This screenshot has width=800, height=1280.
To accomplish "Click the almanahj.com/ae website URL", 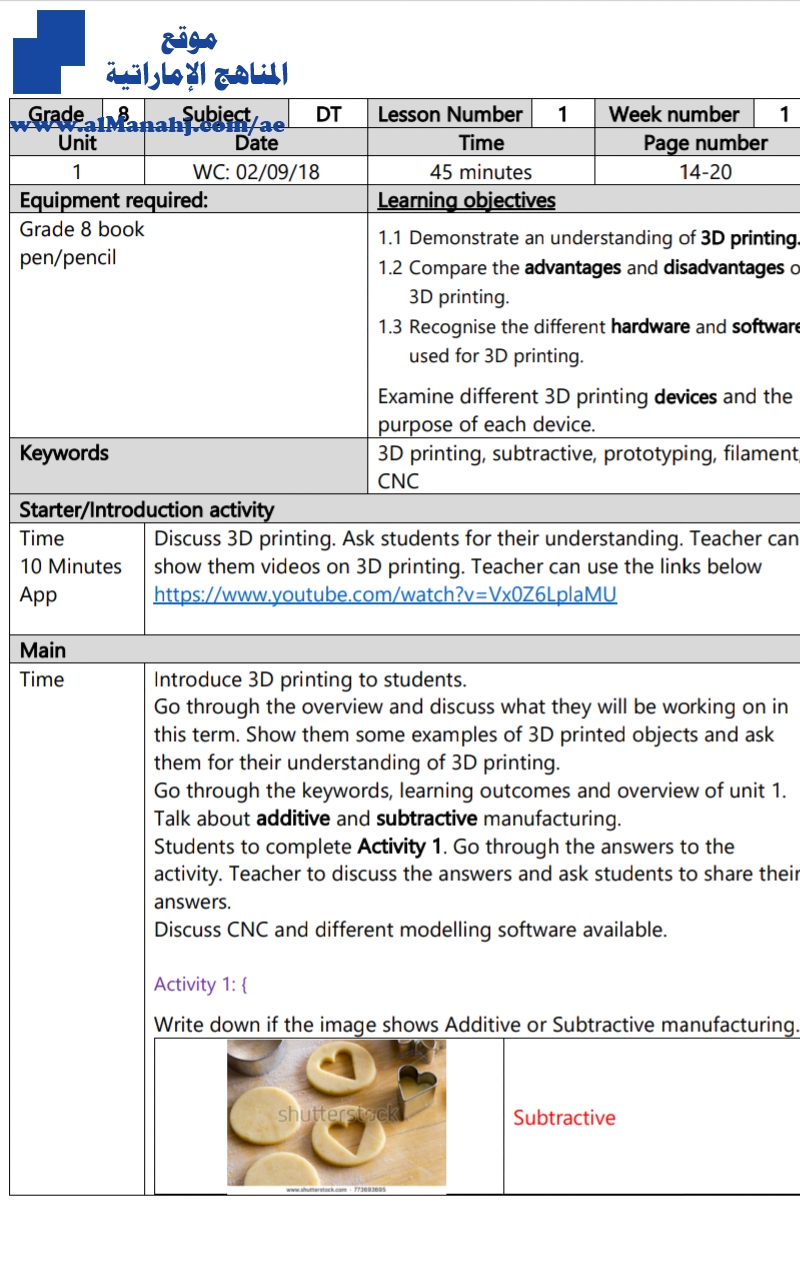I will (x=147, y=124).
